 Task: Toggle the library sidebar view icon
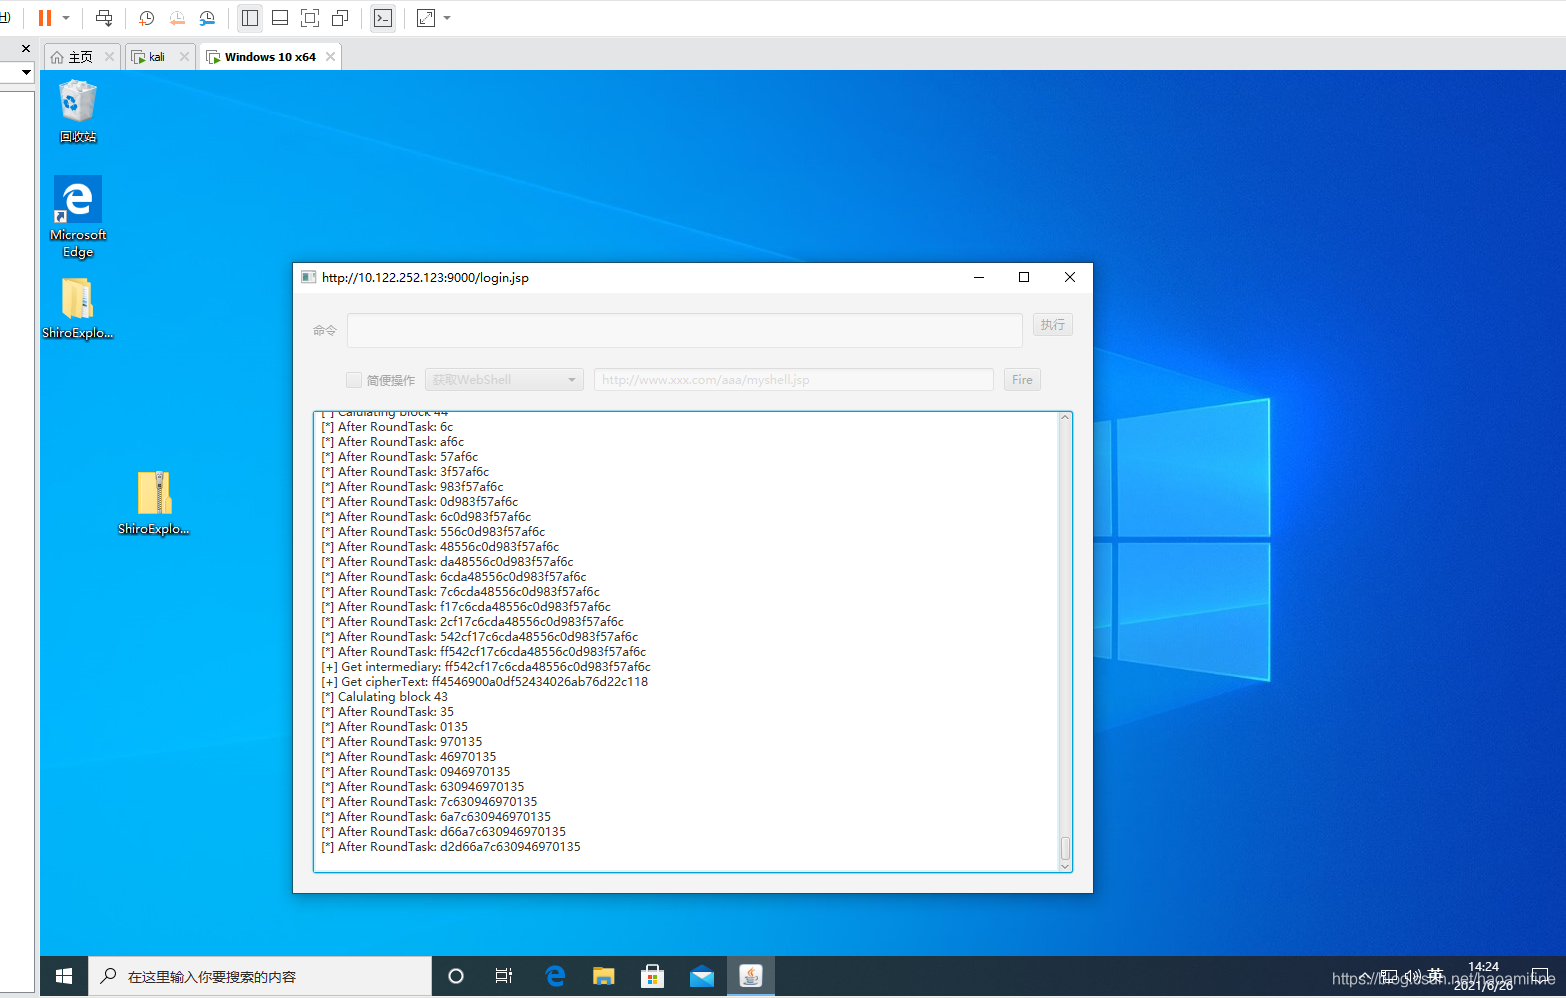coord(250,18)
